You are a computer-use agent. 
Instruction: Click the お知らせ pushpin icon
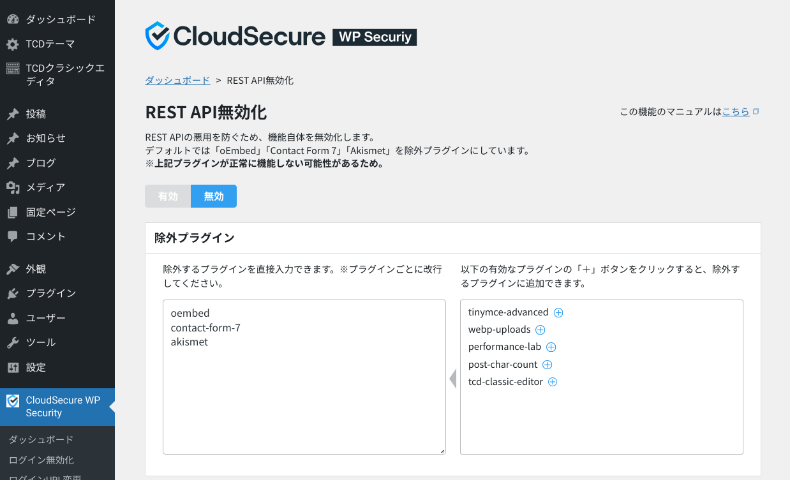(13, 138)
